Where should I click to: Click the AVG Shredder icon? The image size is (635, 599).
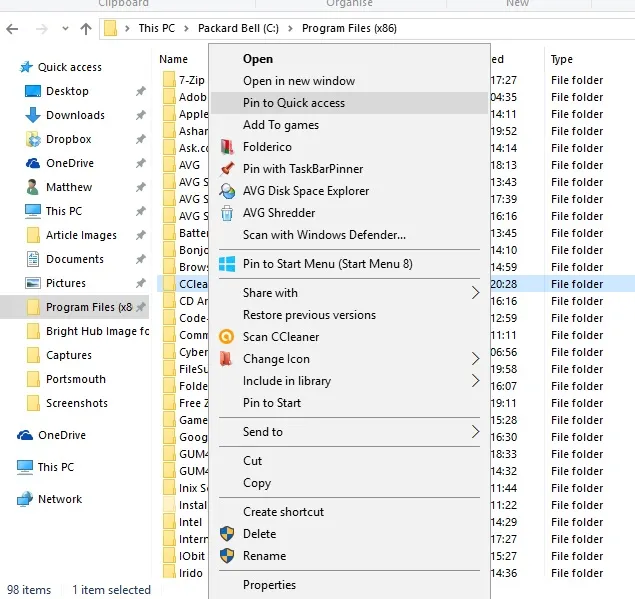[227, 213]
